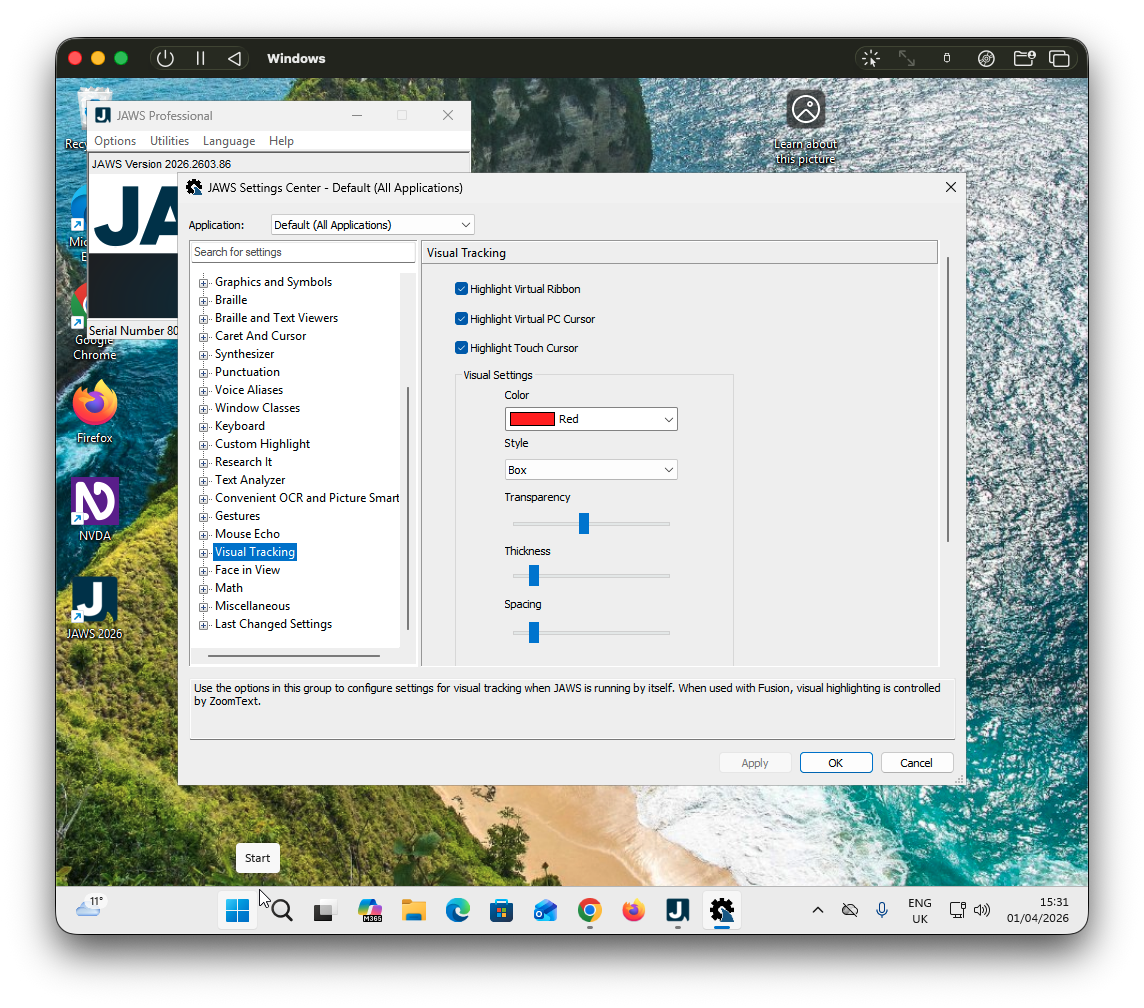This screenshot has width=1144, height=1008.
Task: Apply the Visual Tracking settings
Action: coord(755,762)
